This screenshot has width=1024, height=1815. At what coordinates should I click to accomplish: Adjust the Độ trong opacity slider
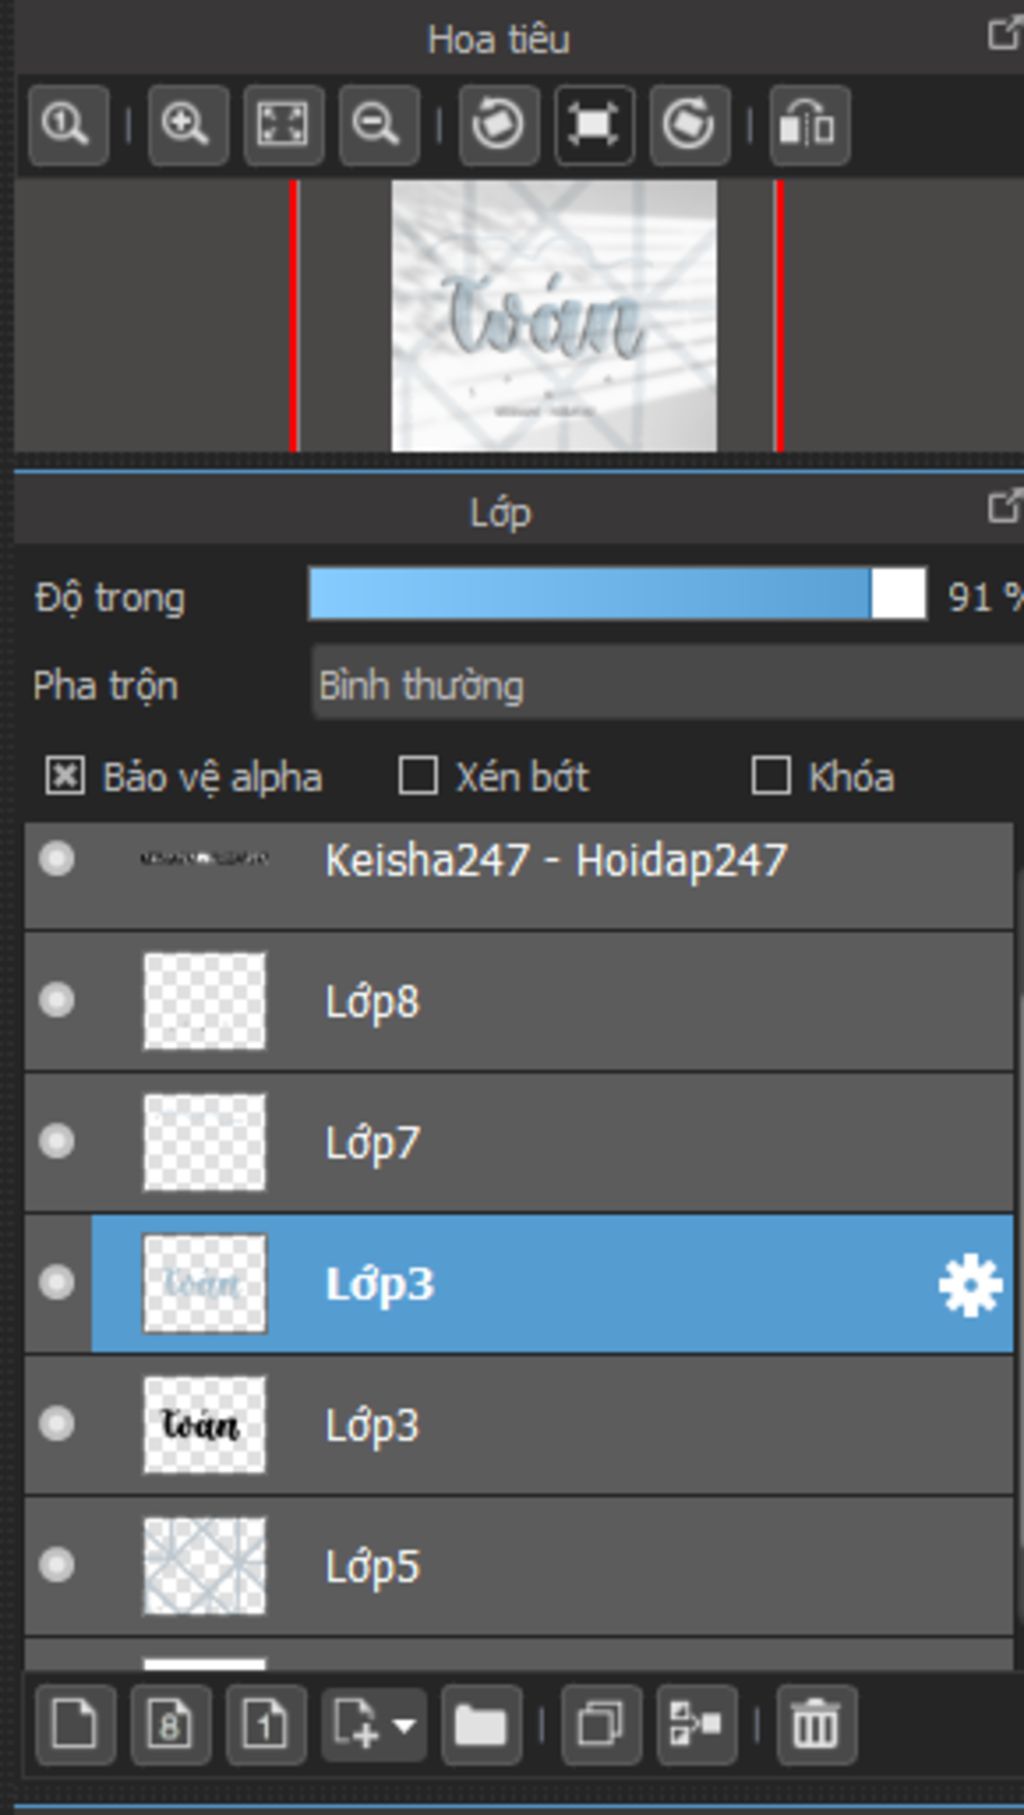click(x=617, y=595)
